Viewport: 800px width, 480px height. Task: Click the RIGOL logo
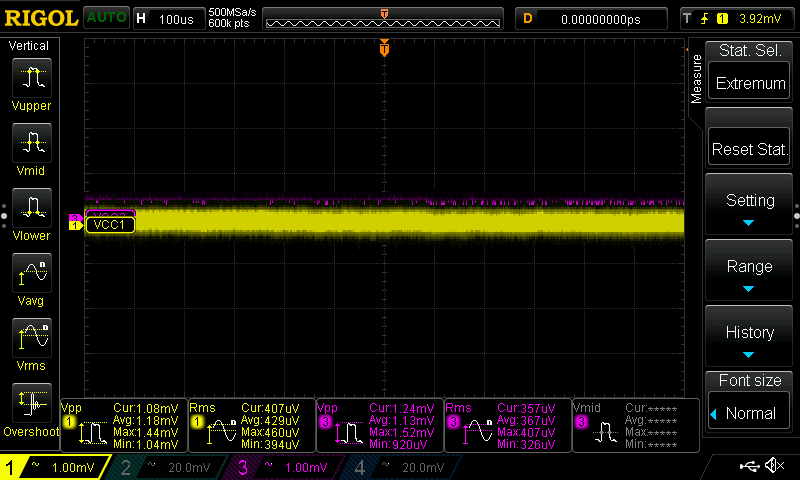41,18
